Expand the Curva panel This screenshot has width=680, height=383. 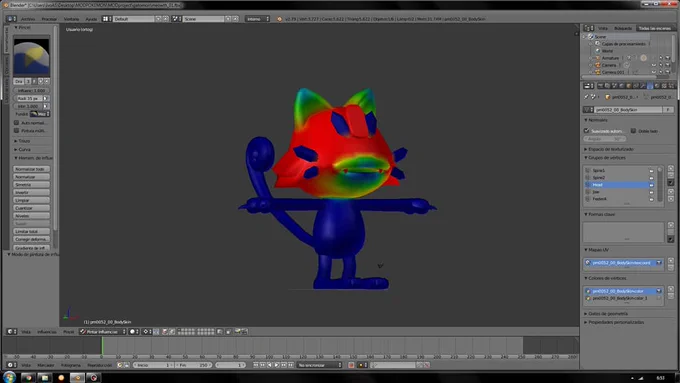[22, 150]
